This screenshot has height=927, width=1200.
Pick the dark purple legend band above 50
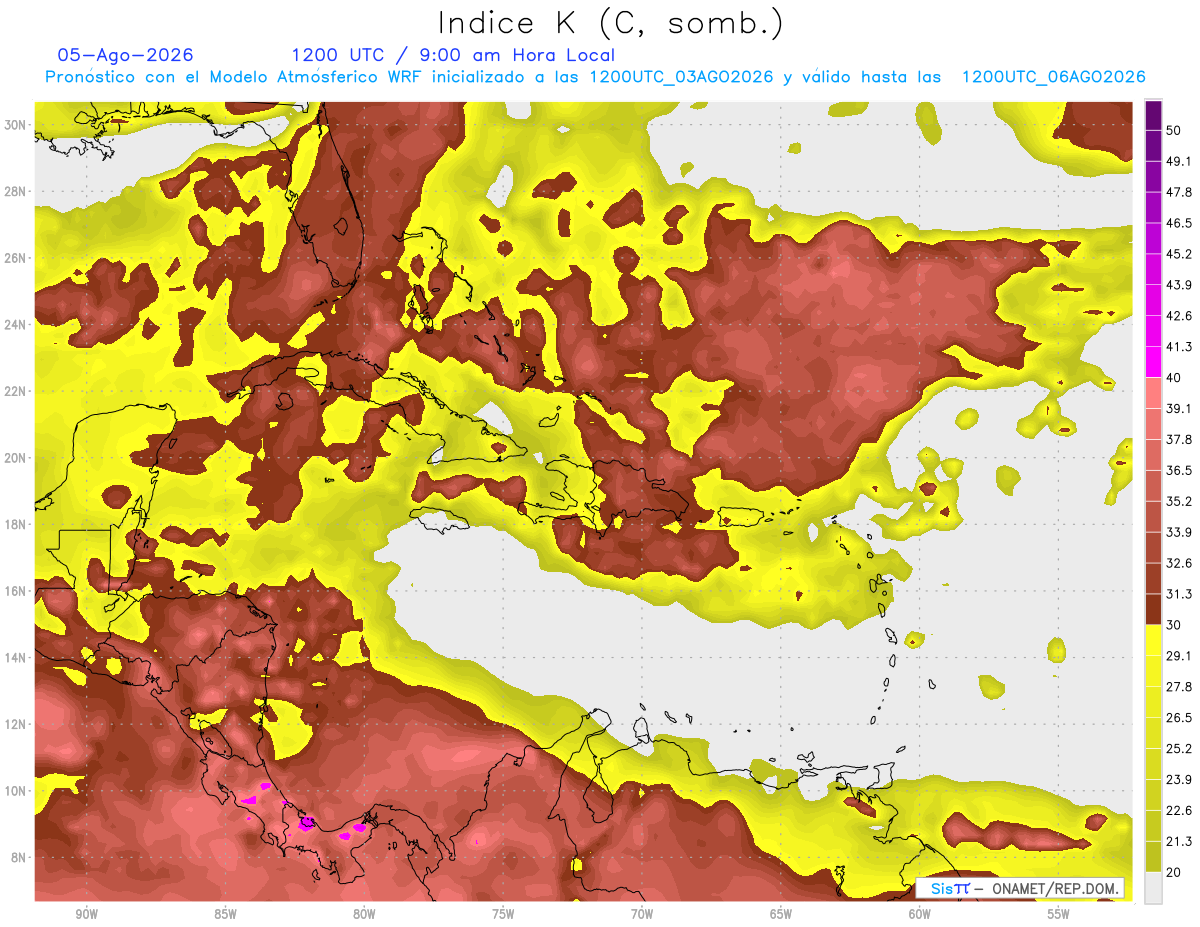tap(1153, 115)
